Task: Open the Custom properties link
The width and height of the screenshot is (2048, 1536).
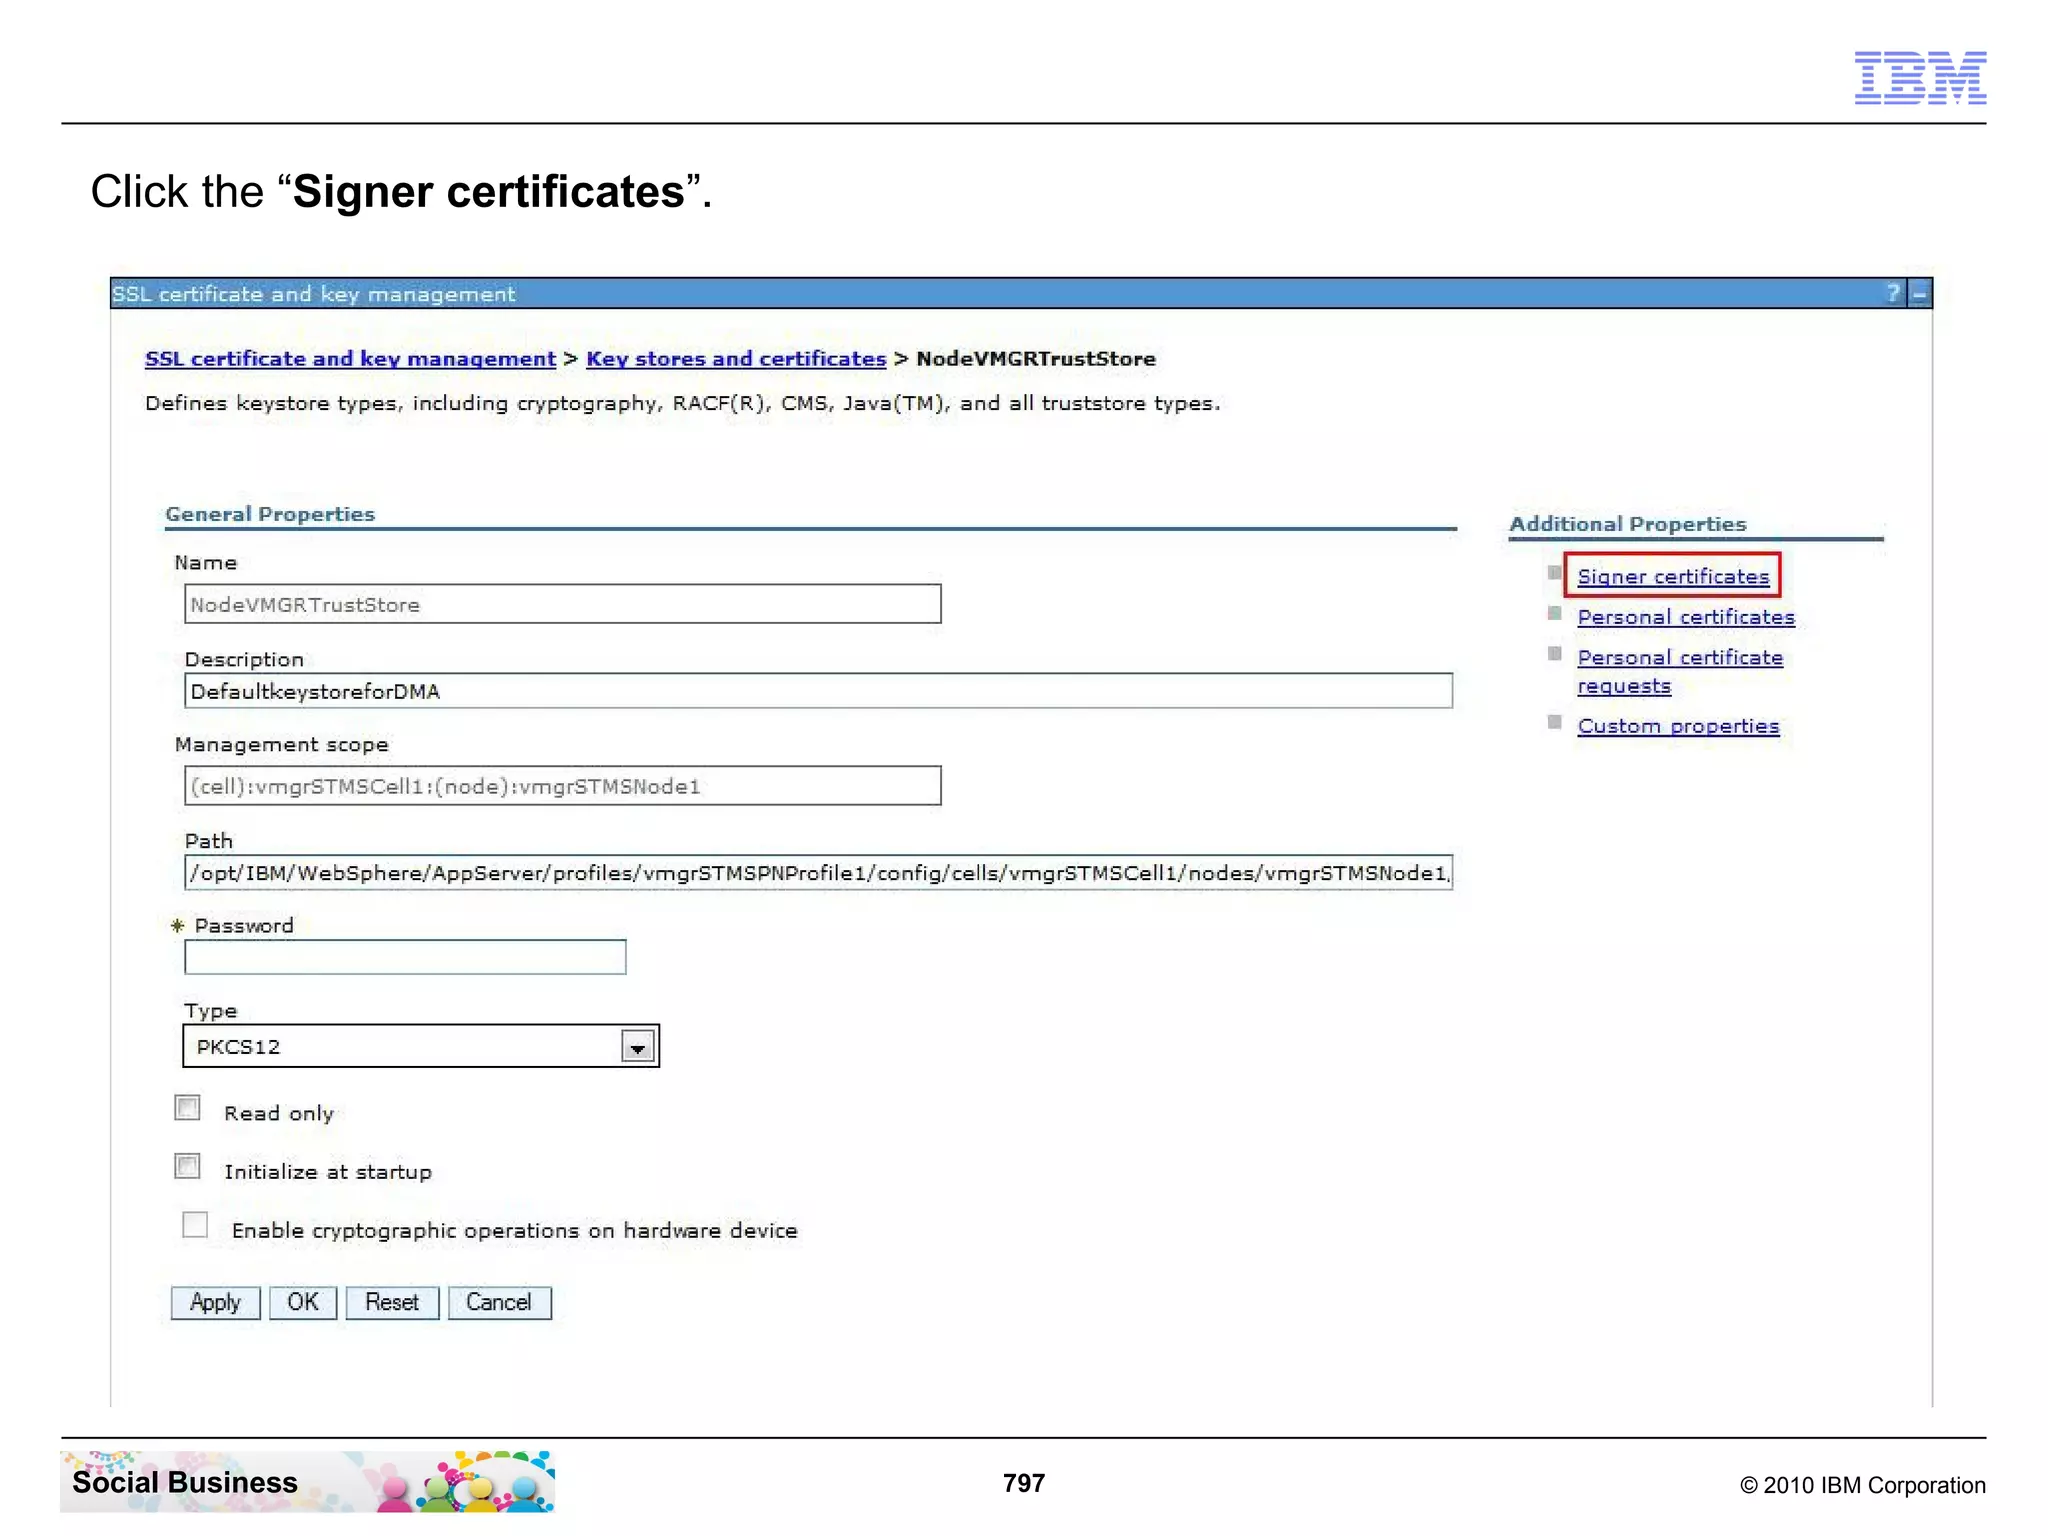Action: pos(1678,726)
